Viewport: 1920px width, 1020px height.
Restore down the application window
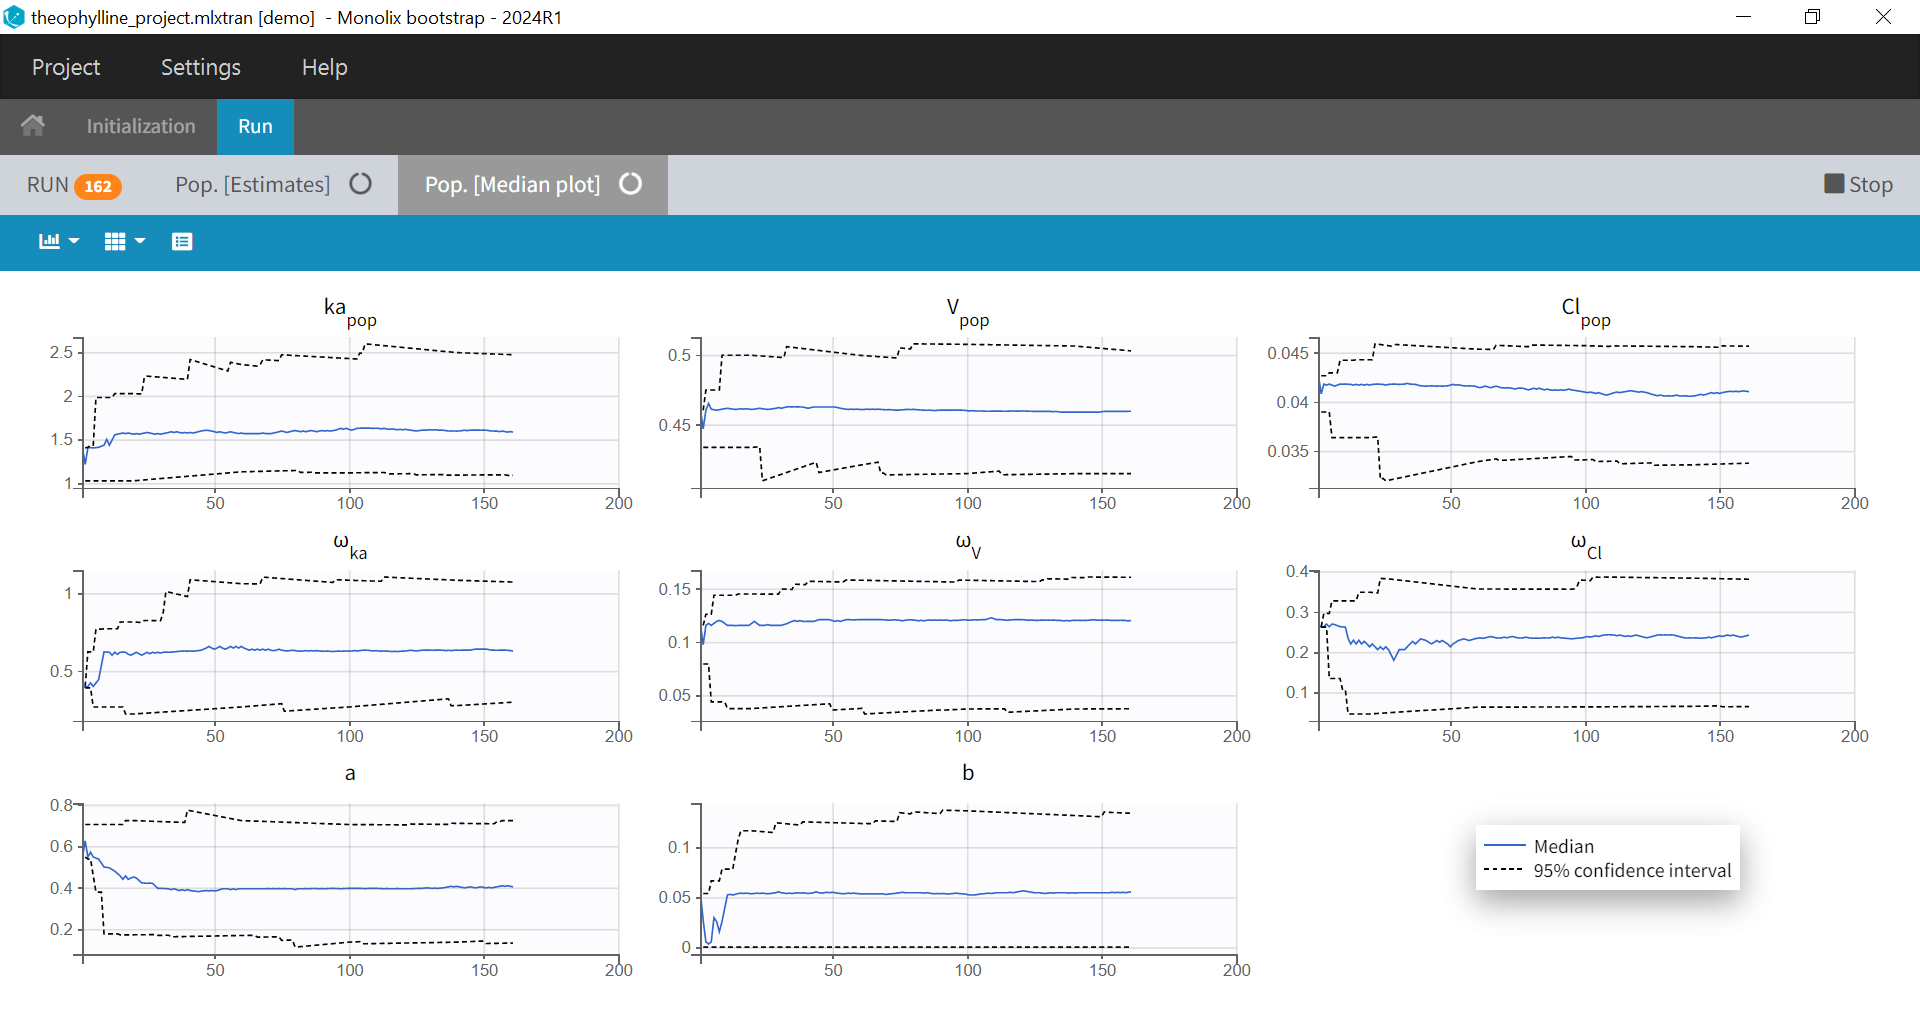[x=1812, y=17]
